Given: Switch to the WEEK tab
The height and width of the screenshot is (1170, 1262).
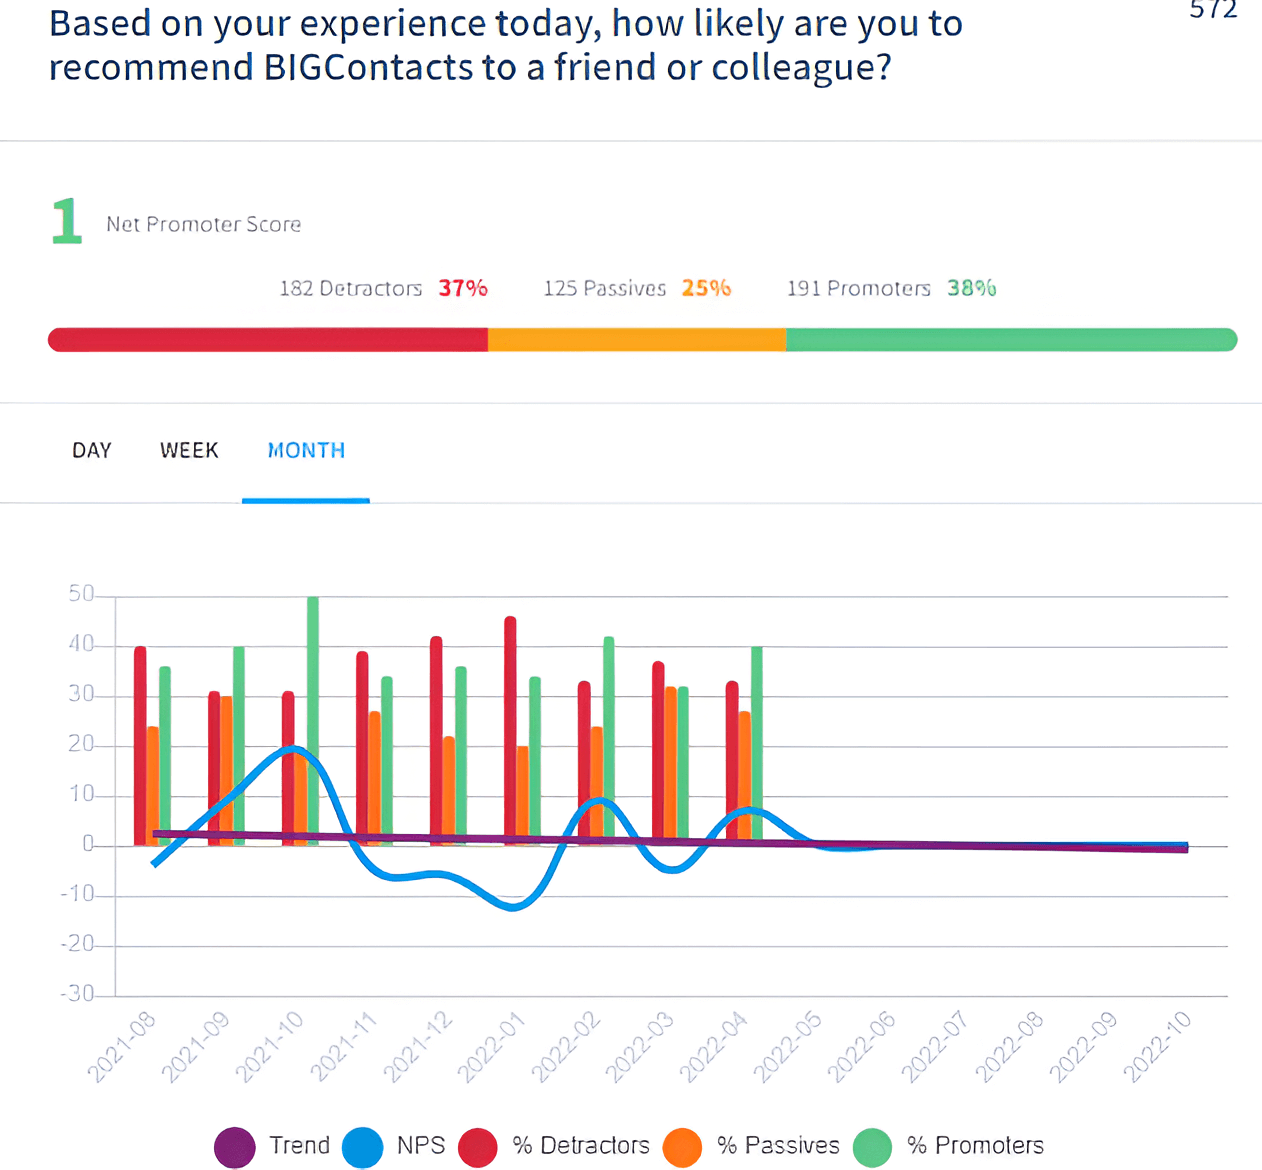Looking at the screenshot, I should tap(189, 451).
